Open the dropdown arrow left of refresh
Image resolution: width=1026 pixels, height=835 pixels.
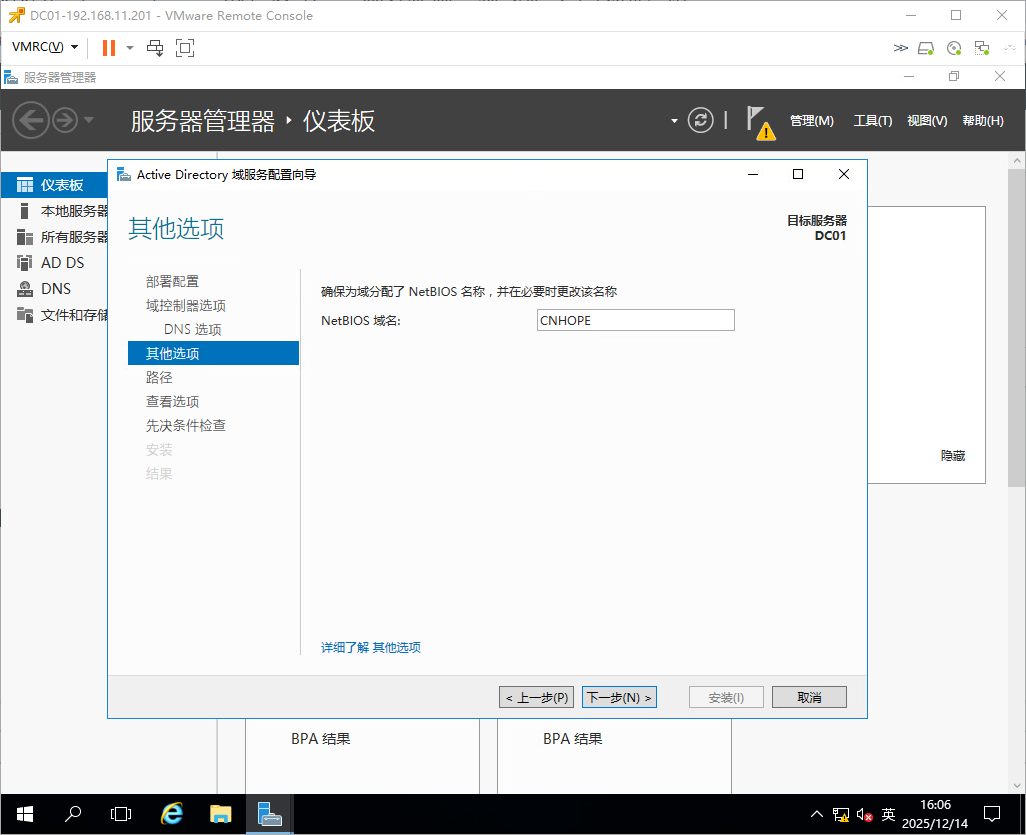point(674,121)
